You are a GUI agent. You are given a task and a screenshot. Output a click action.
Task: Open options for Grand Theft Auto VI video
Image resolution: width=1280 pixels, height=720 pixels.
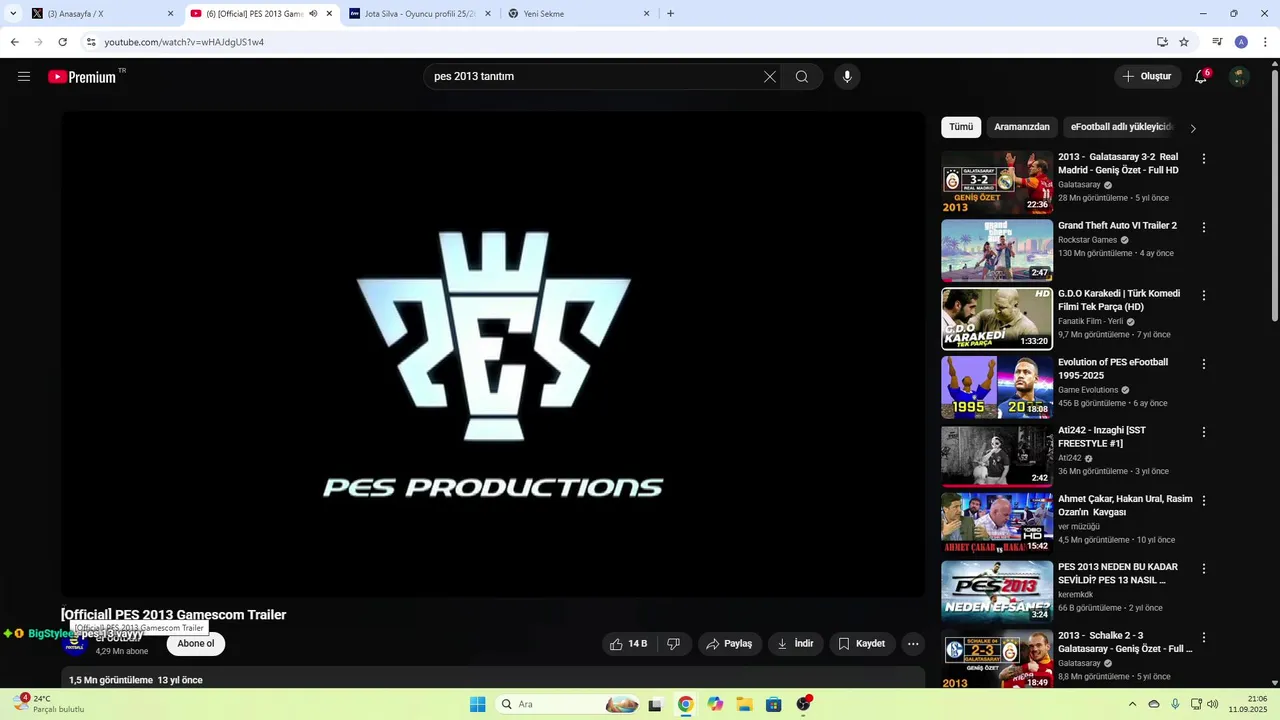pos(1204,227)
